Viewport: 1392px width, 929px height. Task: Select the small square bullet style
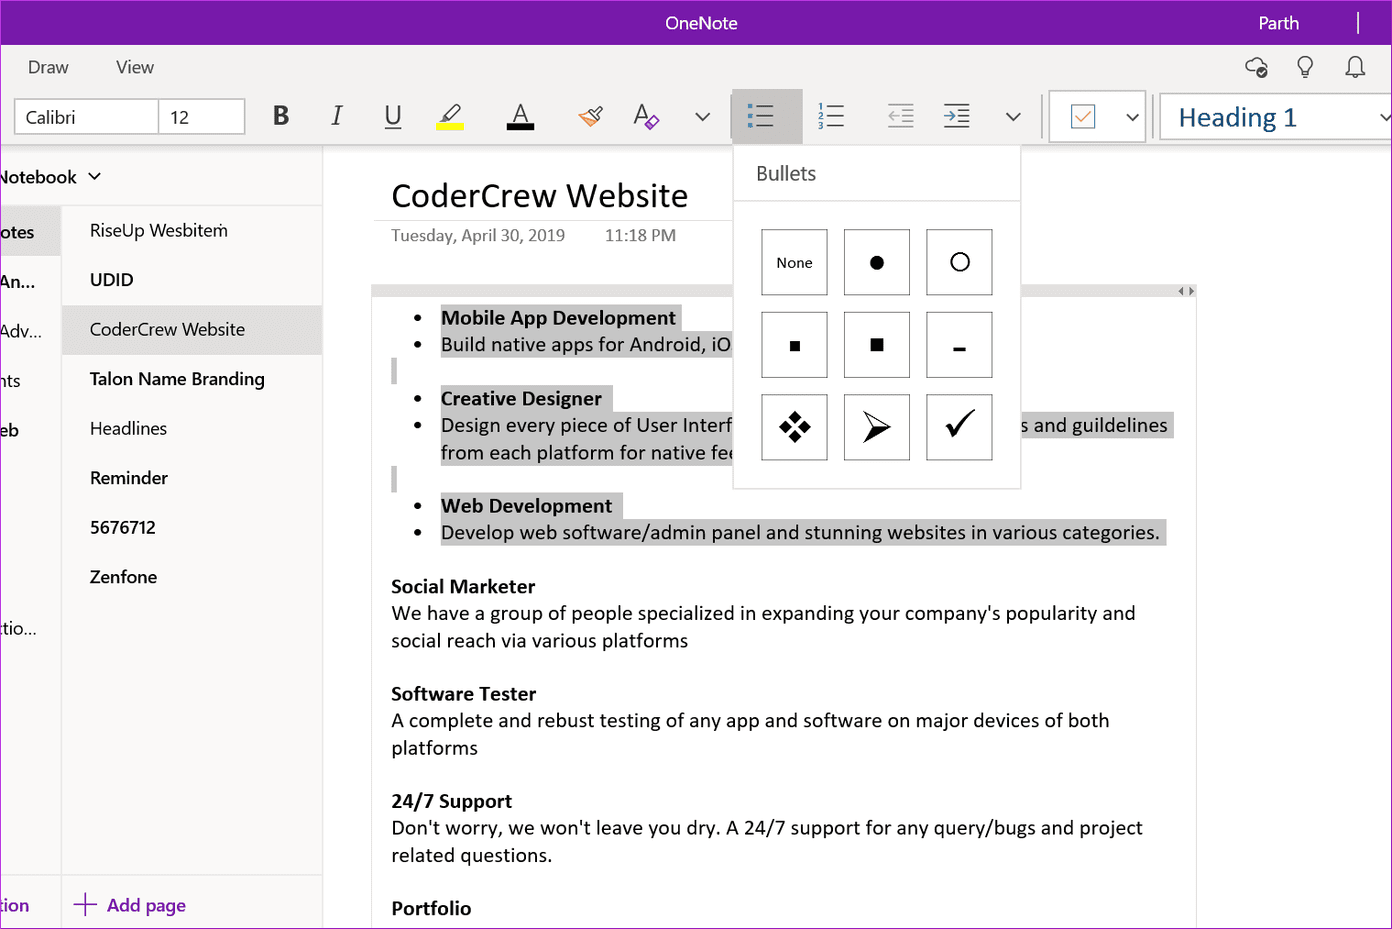tap(794, 345)
